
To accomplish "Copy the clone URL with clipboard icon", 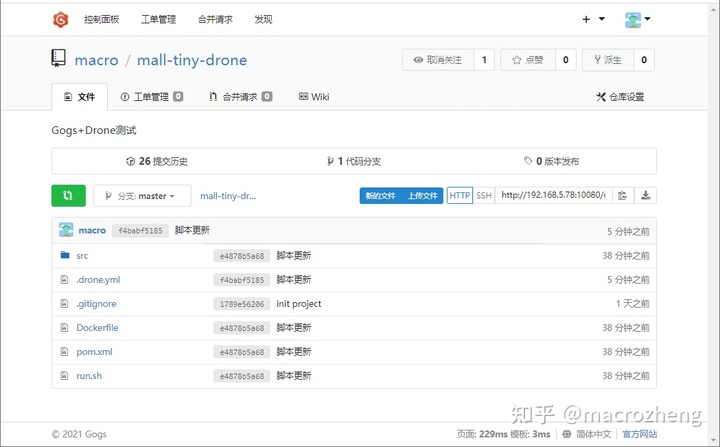I will [x=623, y=196].
